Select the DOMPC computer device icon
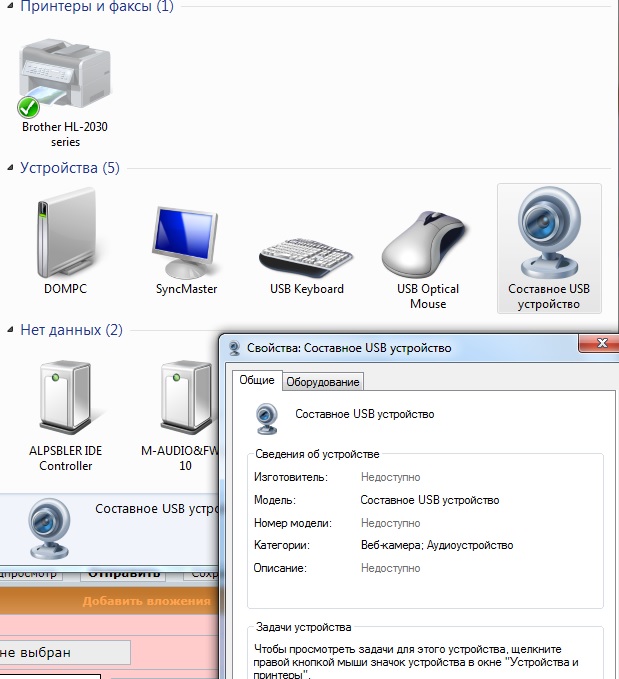This screenshot has height=679, width=619. coord(66,233)
